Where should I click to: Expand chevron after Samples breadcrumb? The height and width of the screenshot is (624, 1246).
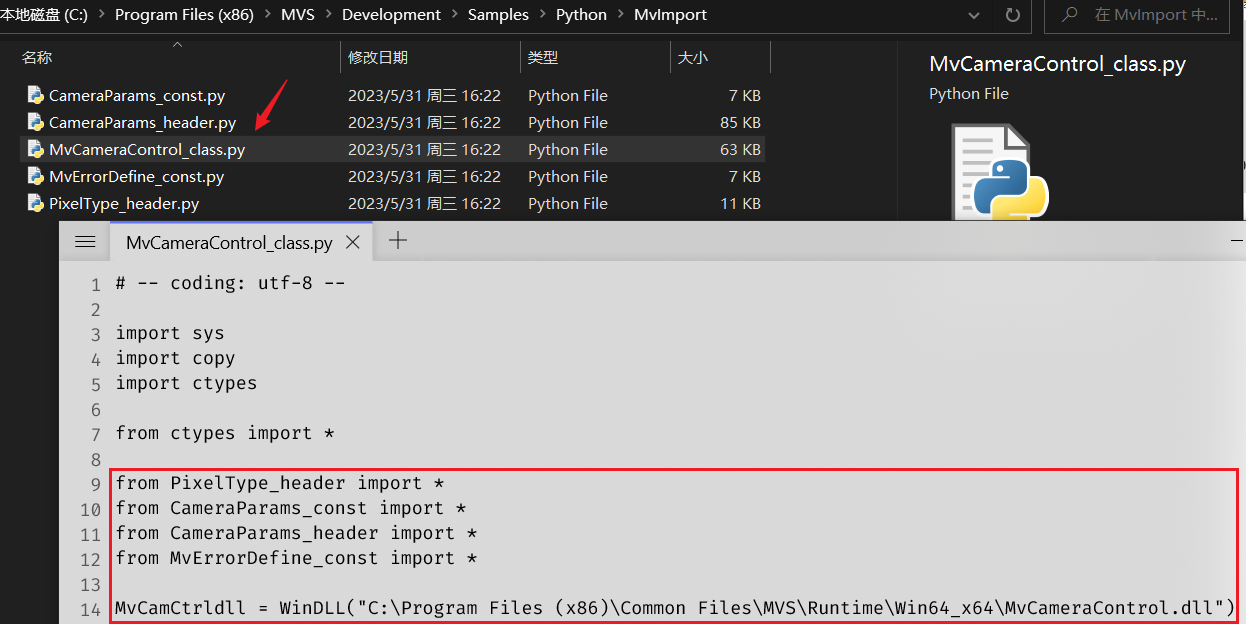pyautogui.click(x=543, y=15)
